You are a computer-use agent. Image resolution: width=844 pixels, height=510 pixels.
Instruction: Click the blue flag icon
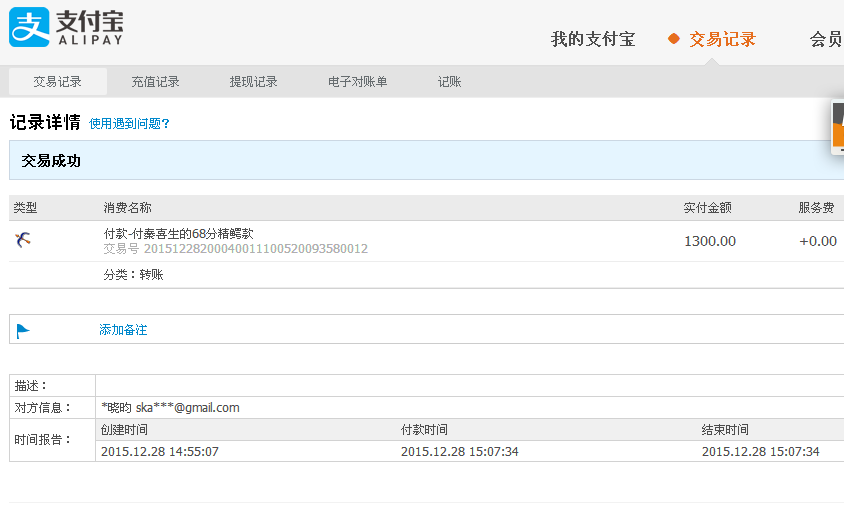(x=23, y=330)
